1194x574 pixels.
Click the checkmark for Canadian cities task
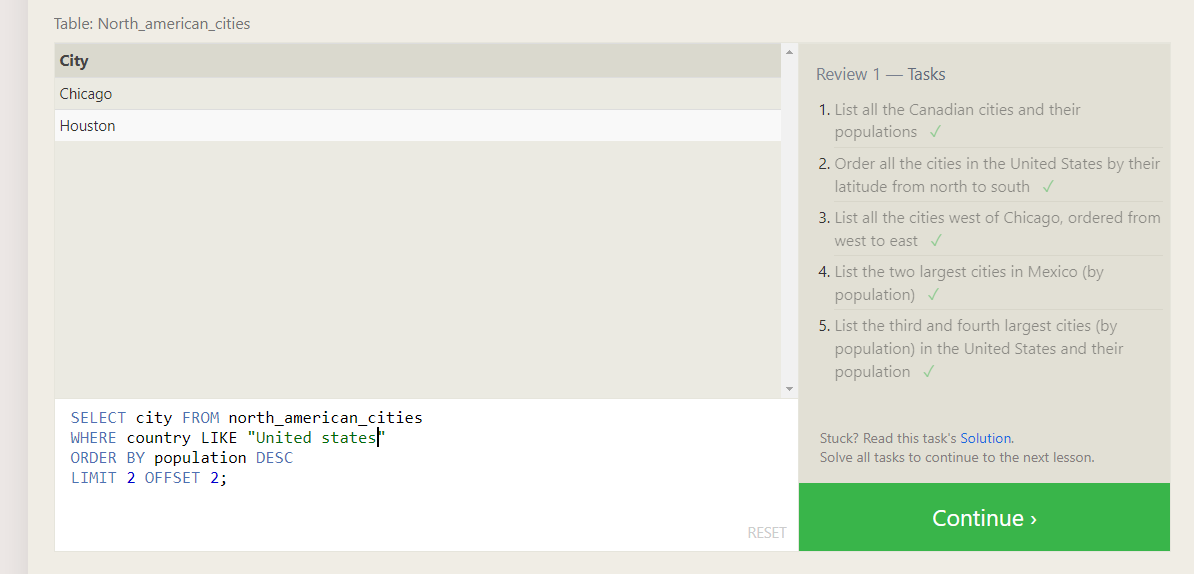pos(935,132)
